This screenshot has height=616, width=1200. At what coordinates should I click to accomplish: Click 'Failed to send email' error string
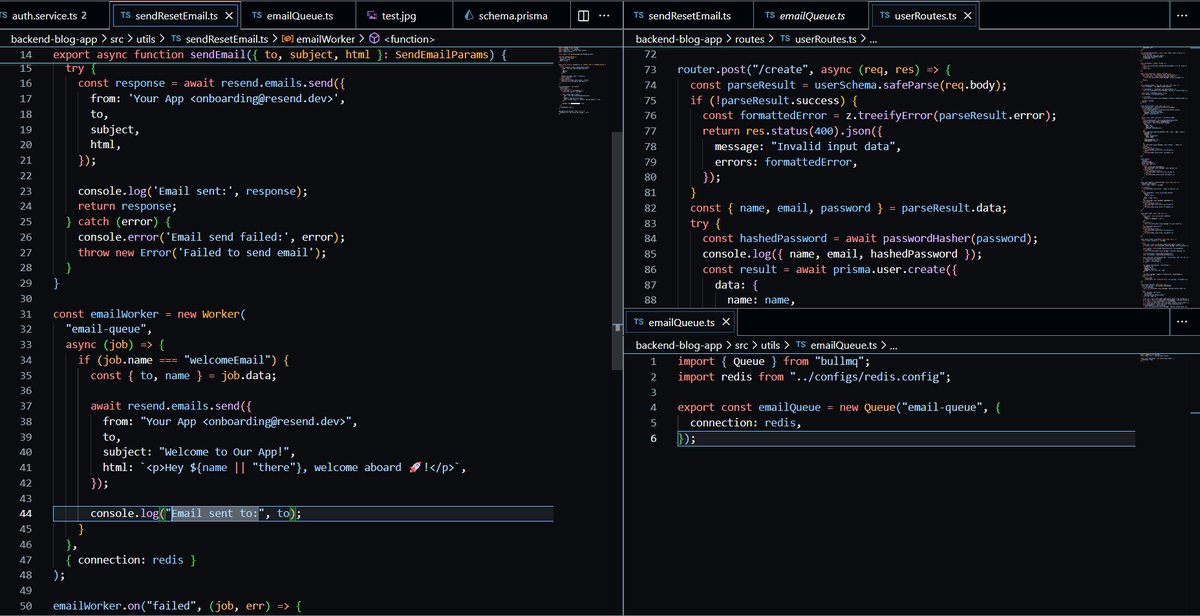[249, 252]
